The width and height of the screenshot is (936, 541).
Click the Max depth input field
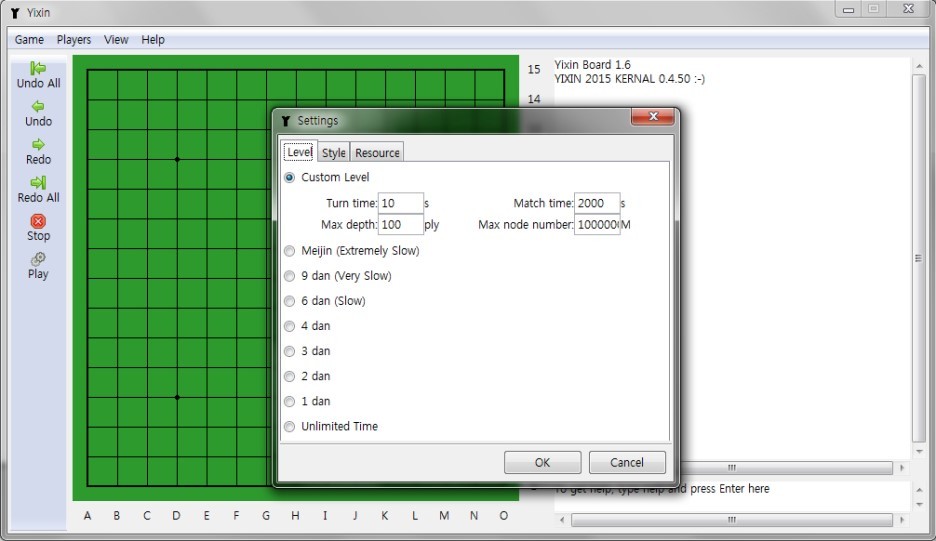coord(401,225)
